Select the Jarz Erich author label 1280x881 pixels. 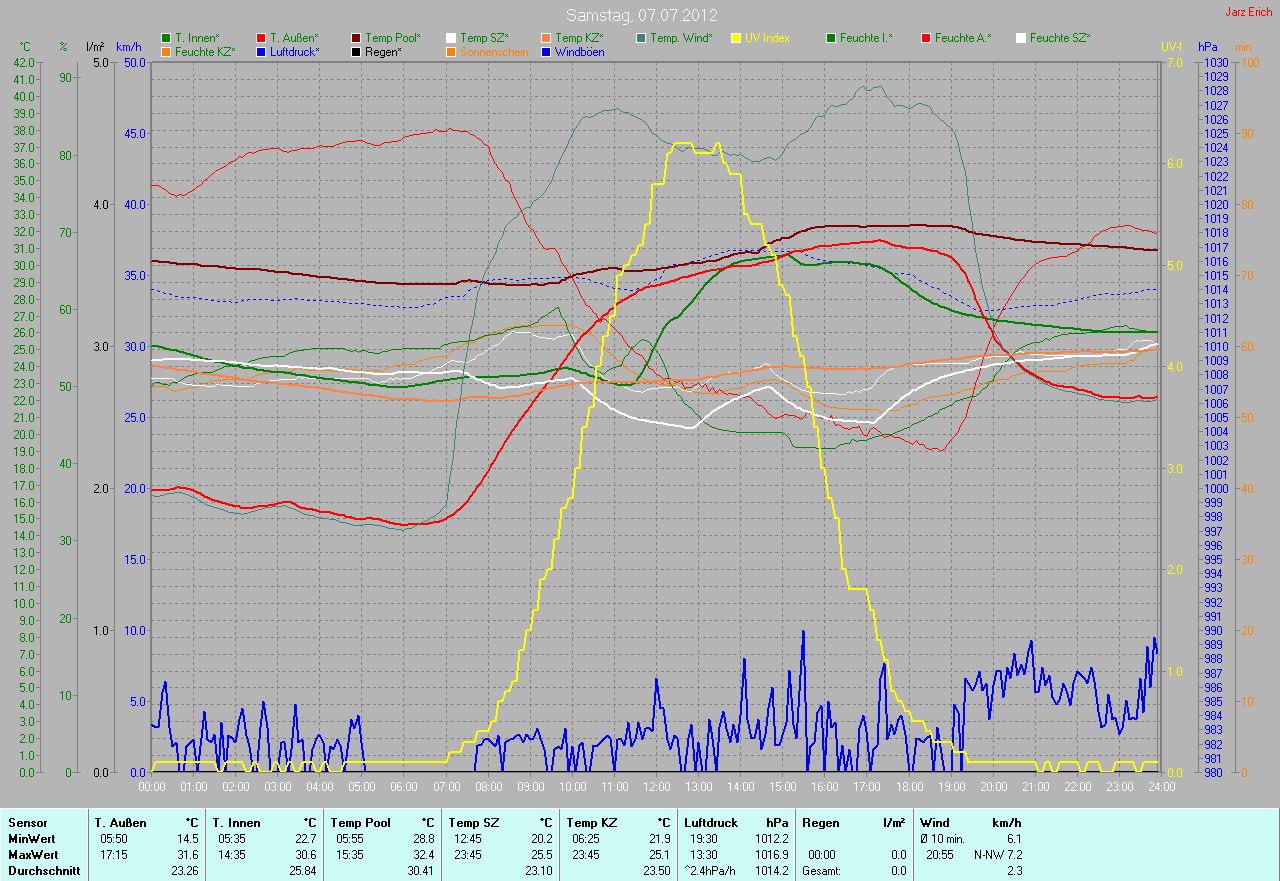tap(1249, 12)
